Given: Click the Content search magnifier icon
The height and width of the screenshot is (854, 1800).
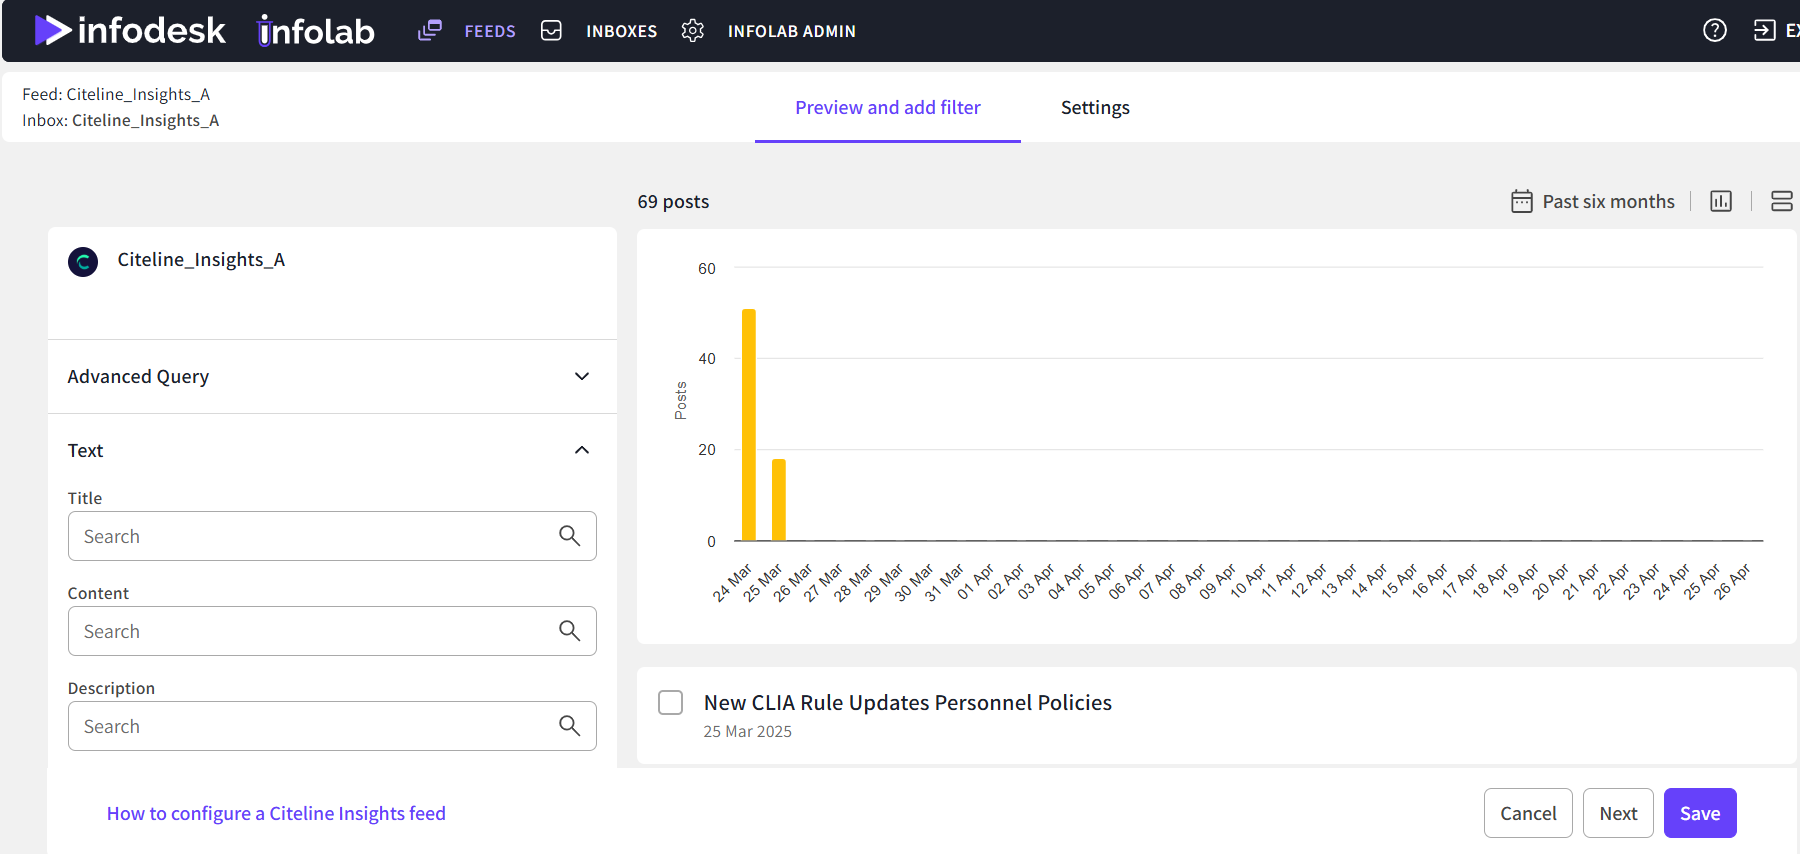Looking at the screenshot, I should pos(569,631).
